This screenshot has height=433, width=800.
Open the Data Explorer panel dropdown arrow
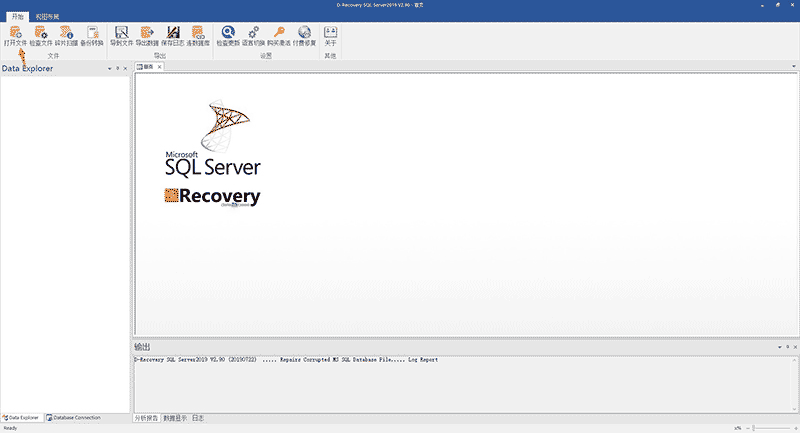(110, 68)
